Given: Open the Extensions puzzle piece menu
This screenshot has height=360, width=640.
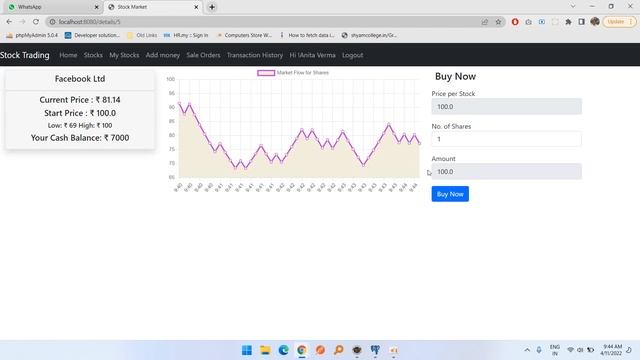Looking at the screenshot, I should point(568,22).
